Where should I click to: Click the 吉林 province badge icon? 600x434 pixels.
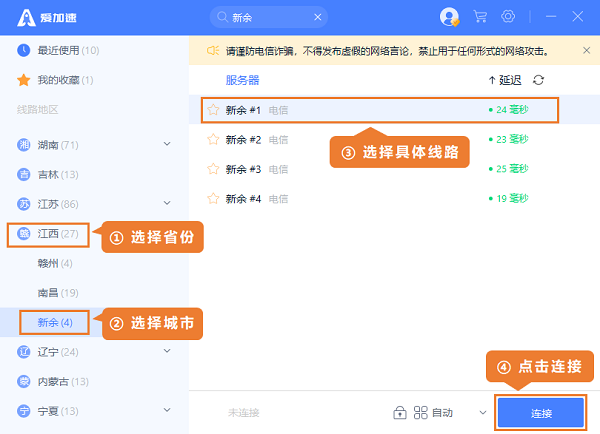coord(24,175)
